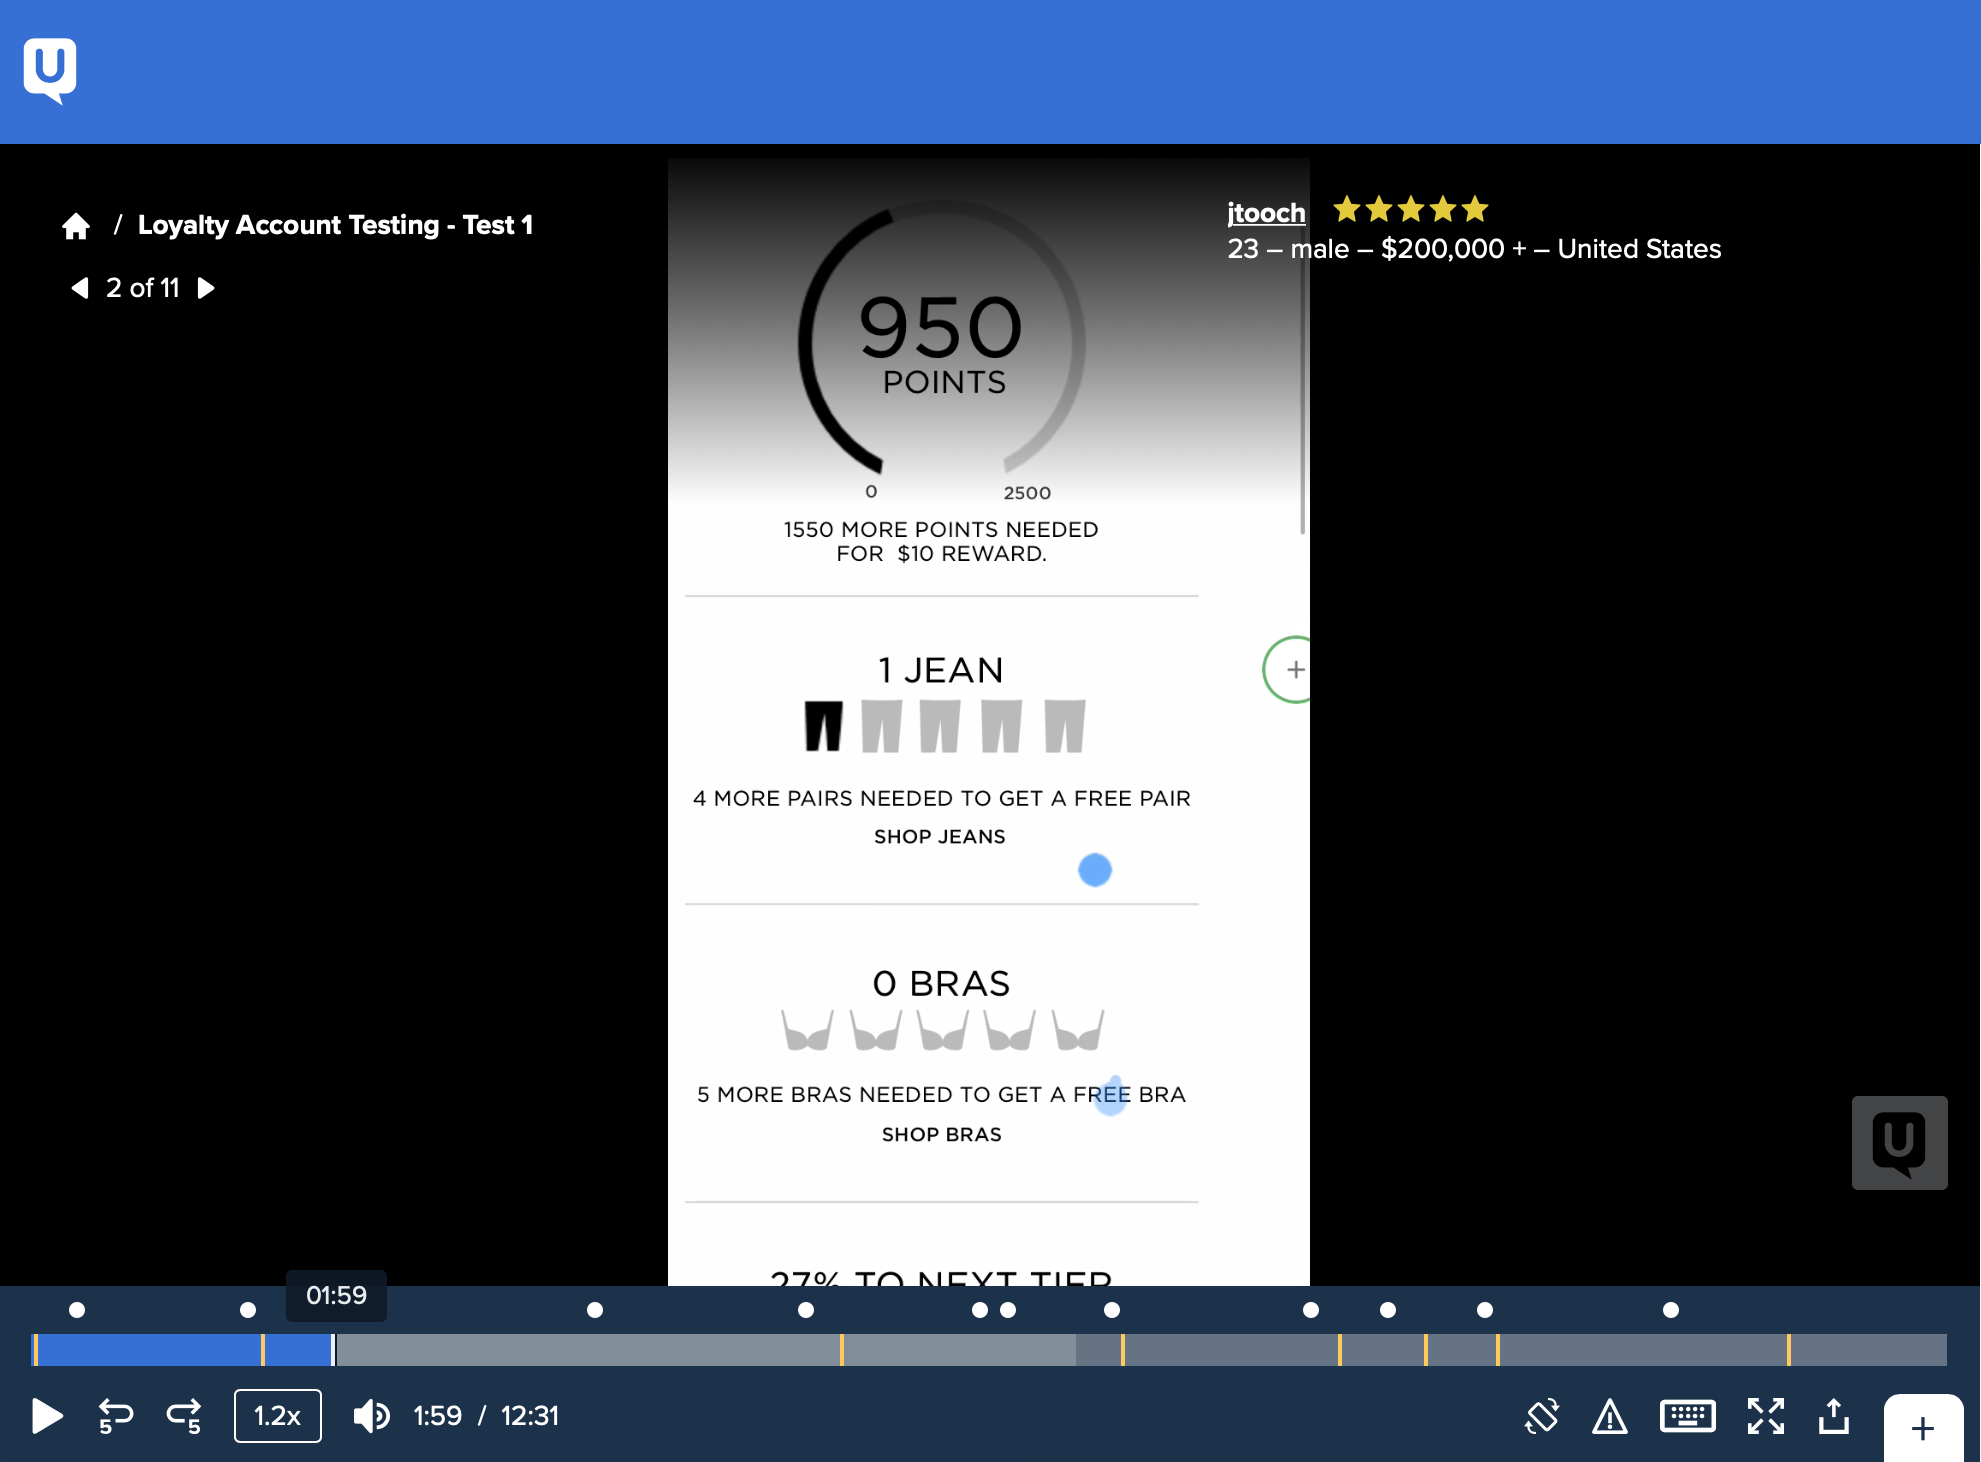Mute the video volume

pos(371,1416)
